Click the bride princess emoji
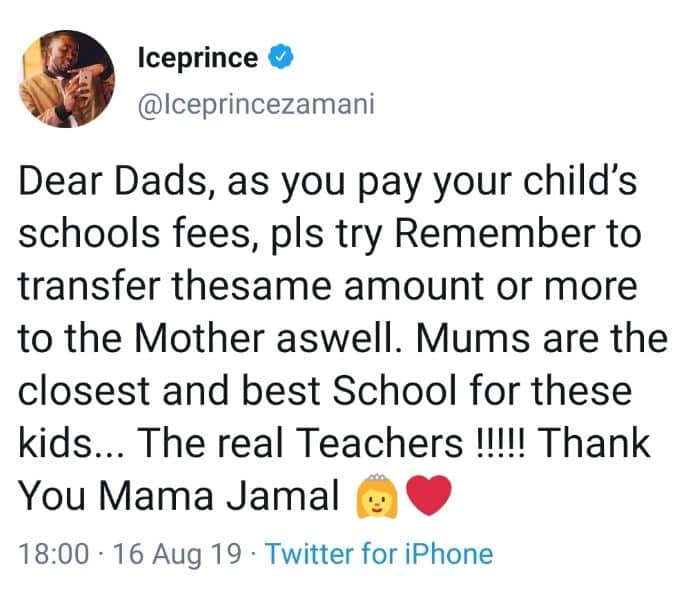 tap(377, 496)
